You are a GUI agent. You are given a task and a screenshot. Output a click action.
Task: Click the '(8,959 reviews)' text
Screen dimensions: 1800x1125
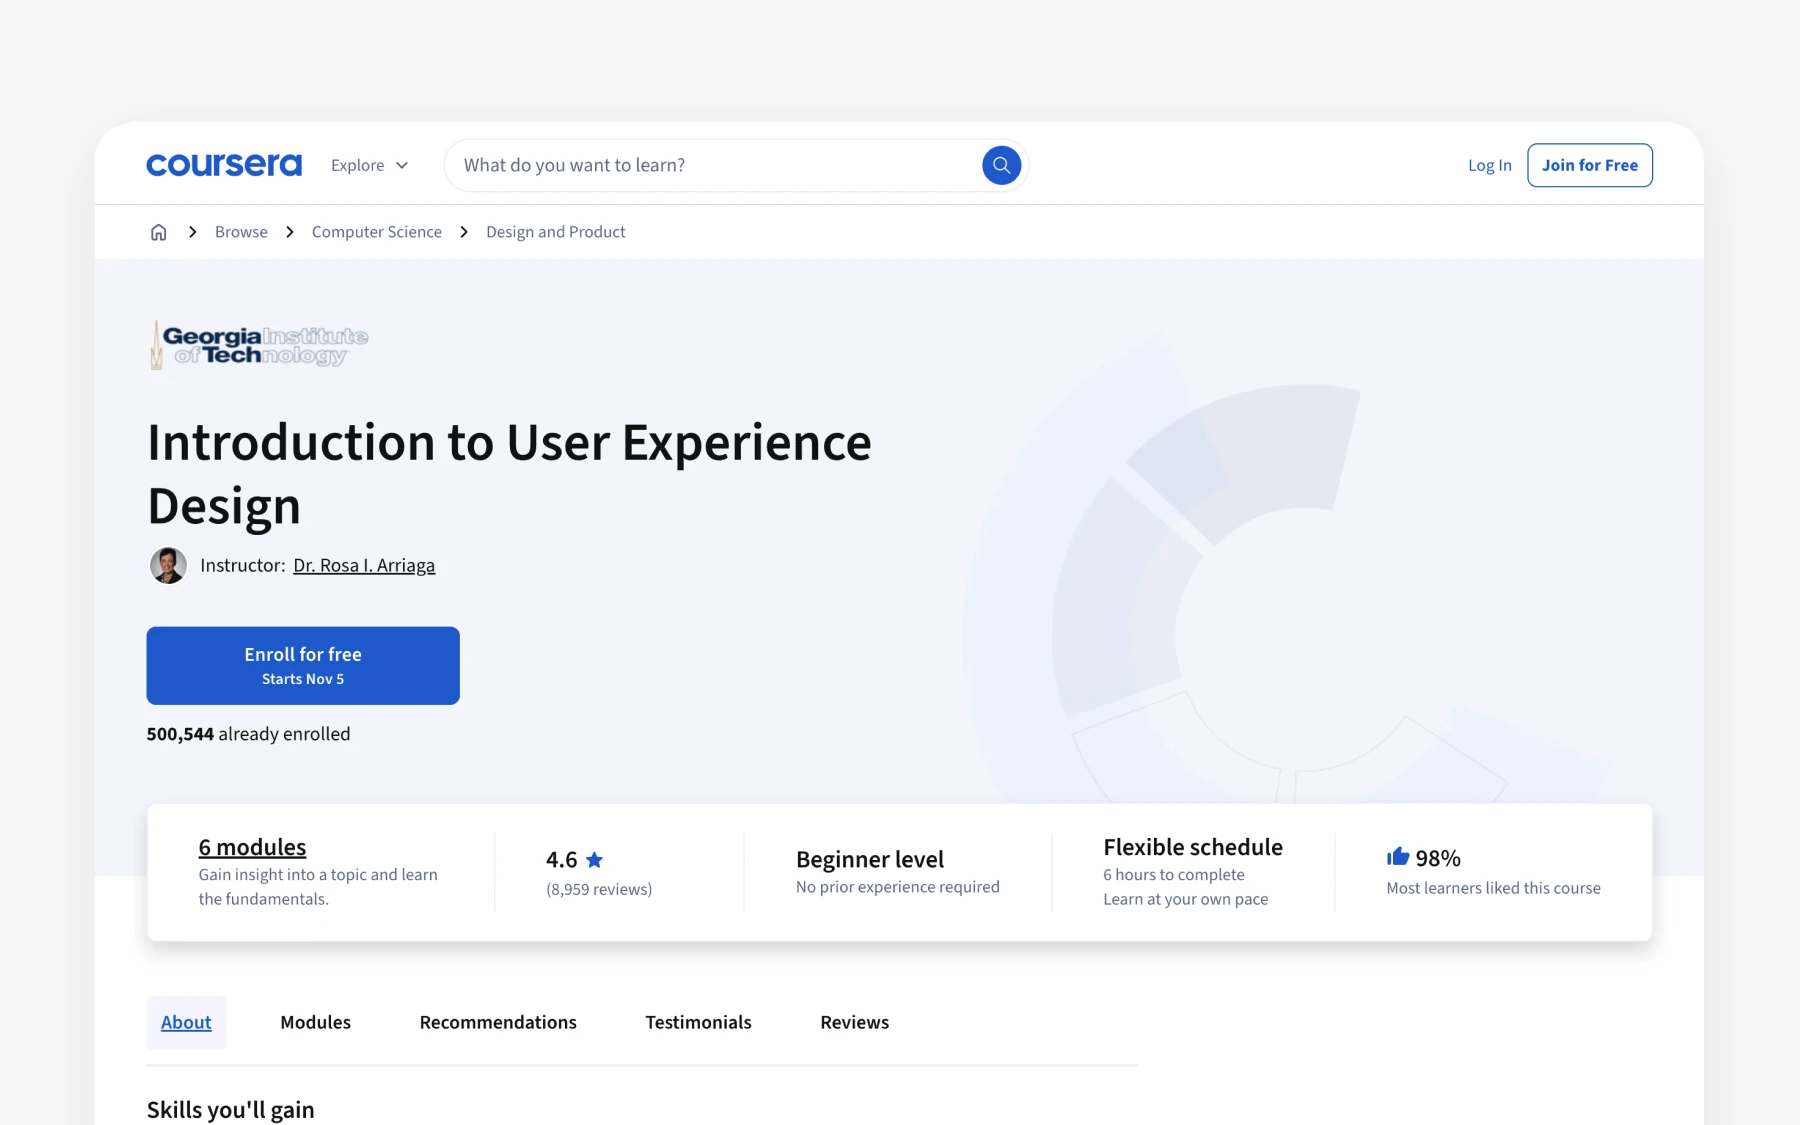pos(599,889)
